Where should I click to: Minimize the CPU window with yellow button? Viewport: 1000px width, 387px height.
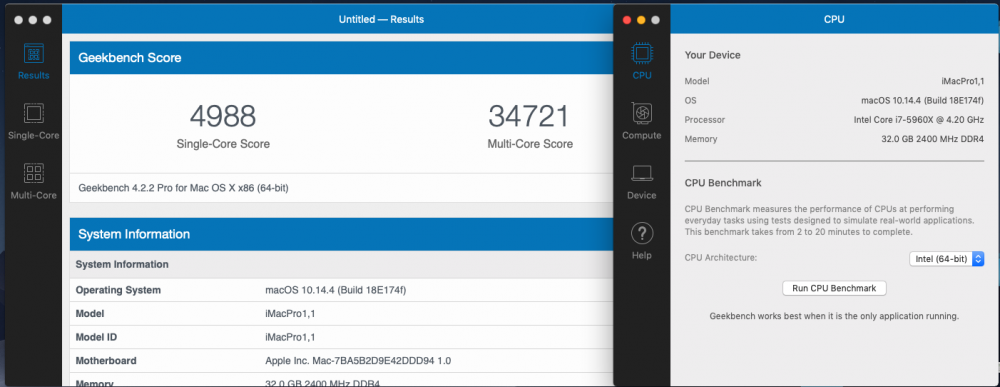point(641,20)
